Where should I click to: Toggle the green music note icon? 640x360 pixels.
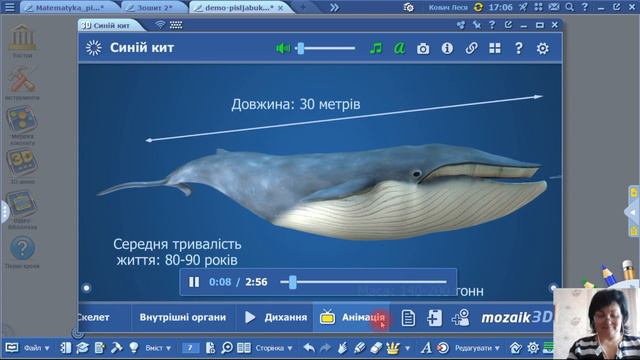tap(376, 49)
